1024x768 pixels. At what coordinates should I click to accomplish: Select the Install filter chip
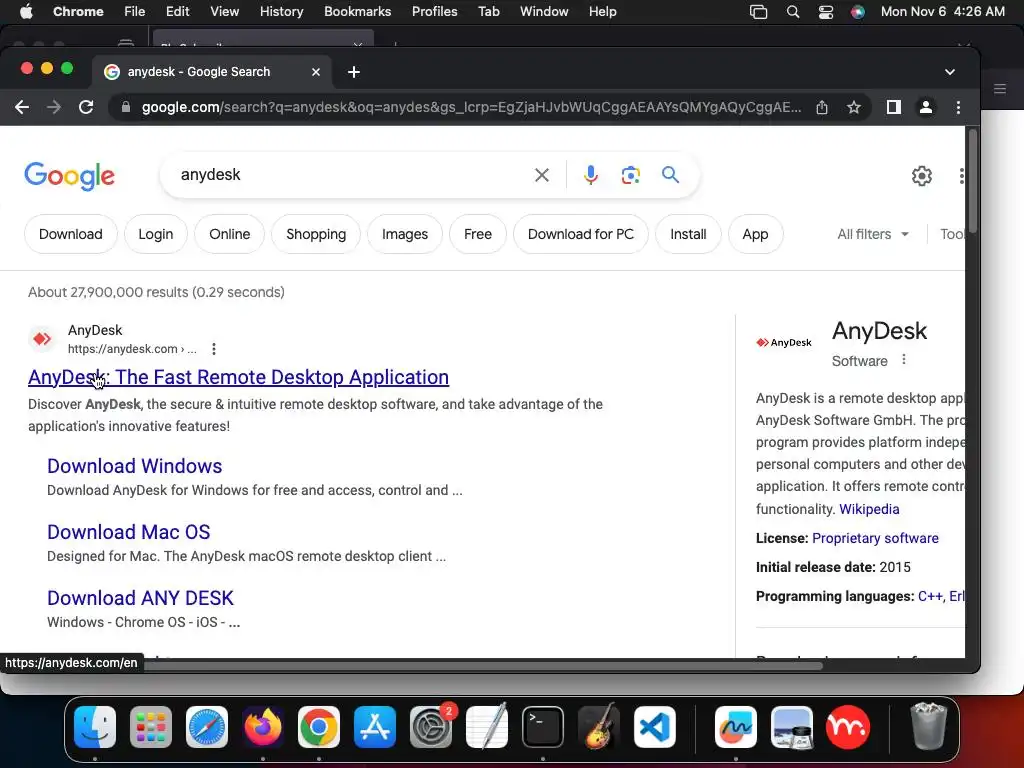click(x=688, y=234)
